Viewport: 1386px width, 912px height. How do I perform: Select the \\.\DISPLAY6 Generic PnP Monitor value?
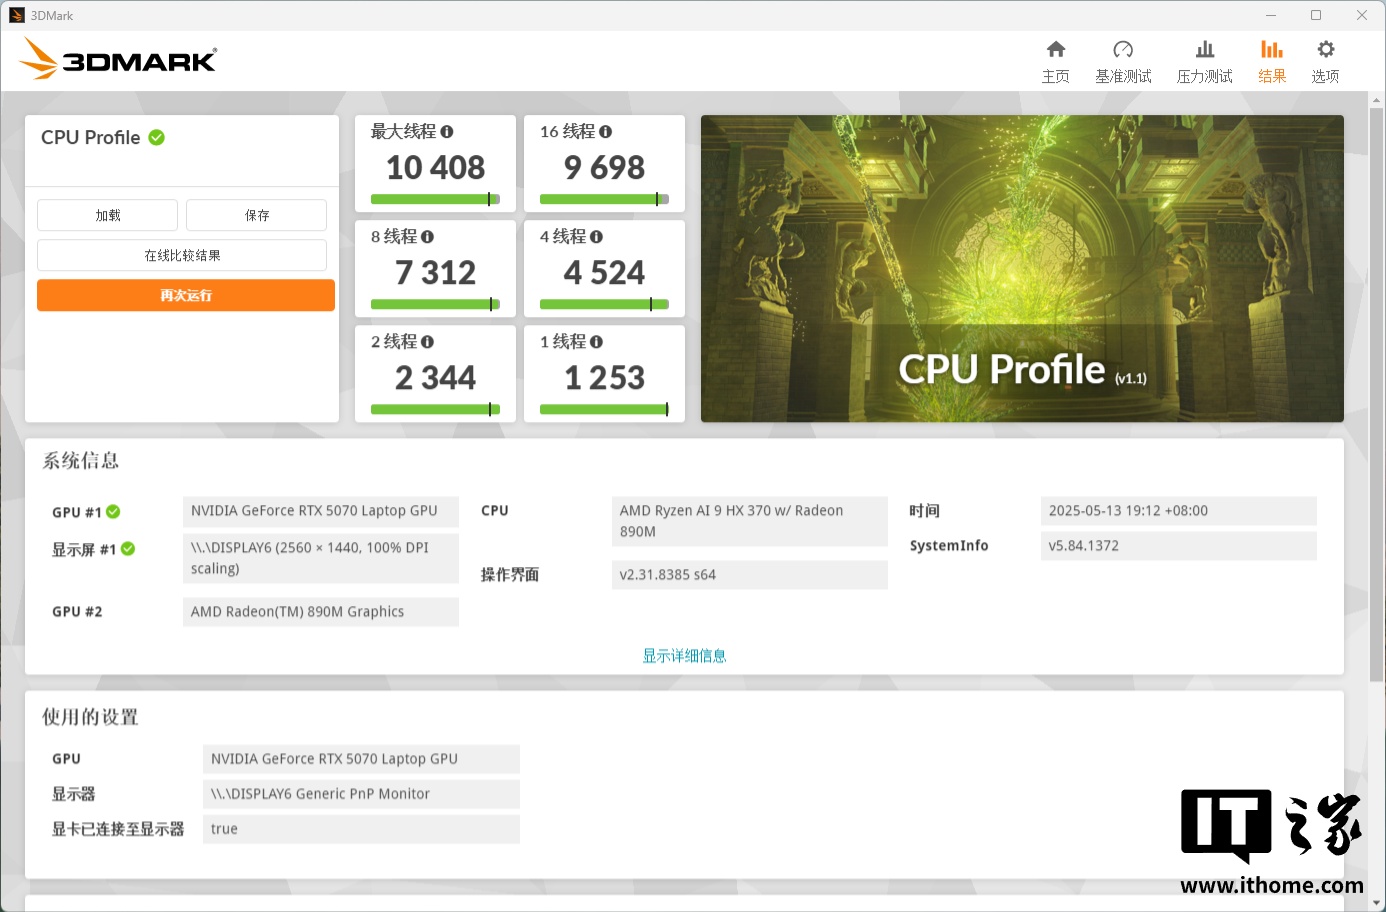[361, 794]
